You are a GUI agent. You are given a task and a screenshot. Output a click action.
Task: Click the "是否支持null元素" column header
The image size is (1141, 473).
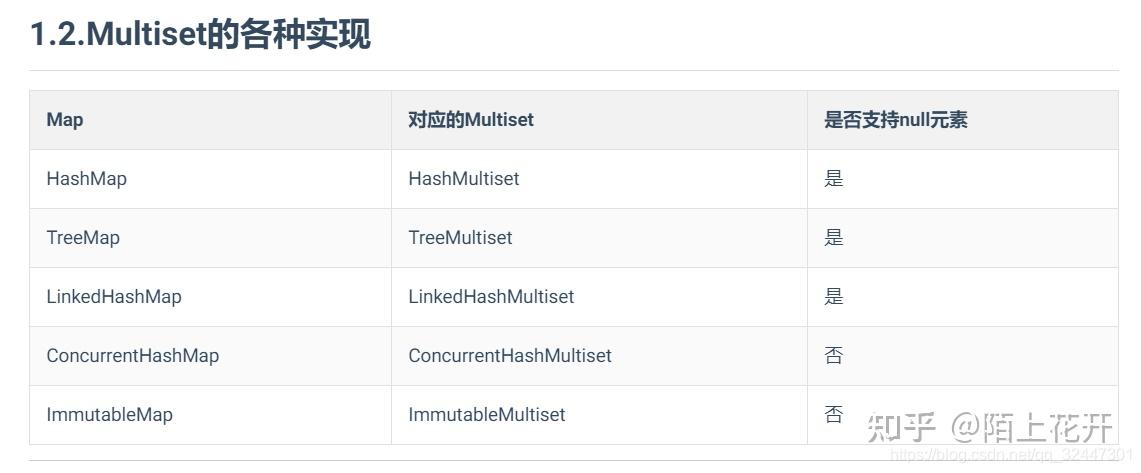[x=895, y=120]
